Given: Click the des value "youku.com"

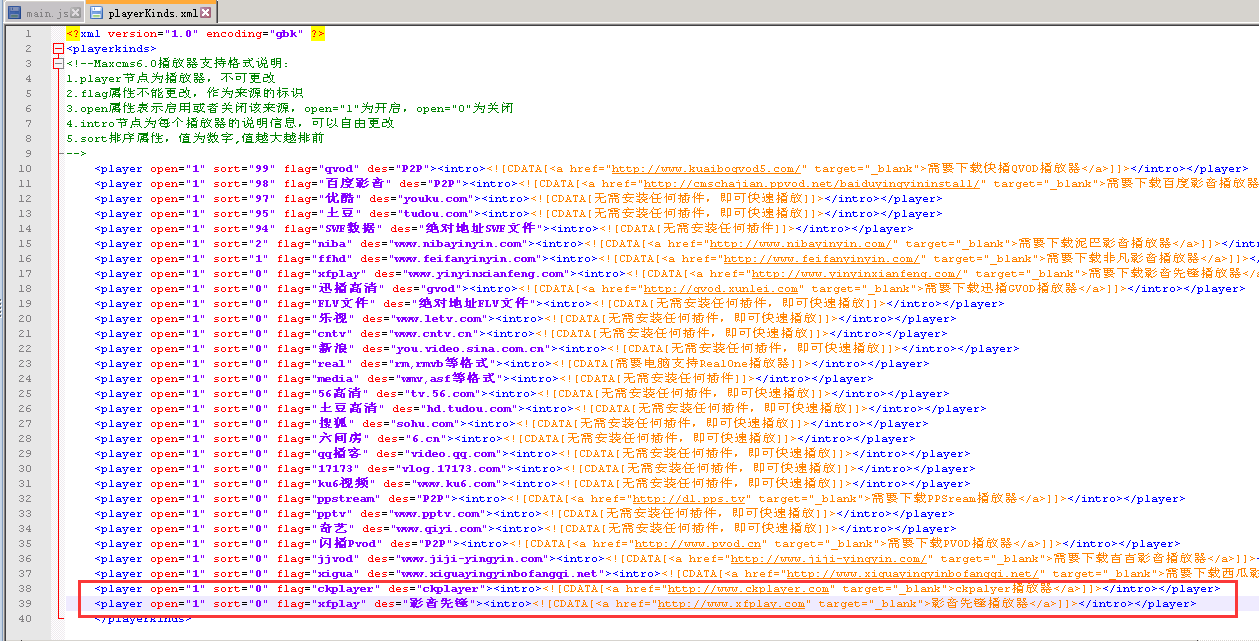Looking at the screenshot, I should (x=436, y=199).
